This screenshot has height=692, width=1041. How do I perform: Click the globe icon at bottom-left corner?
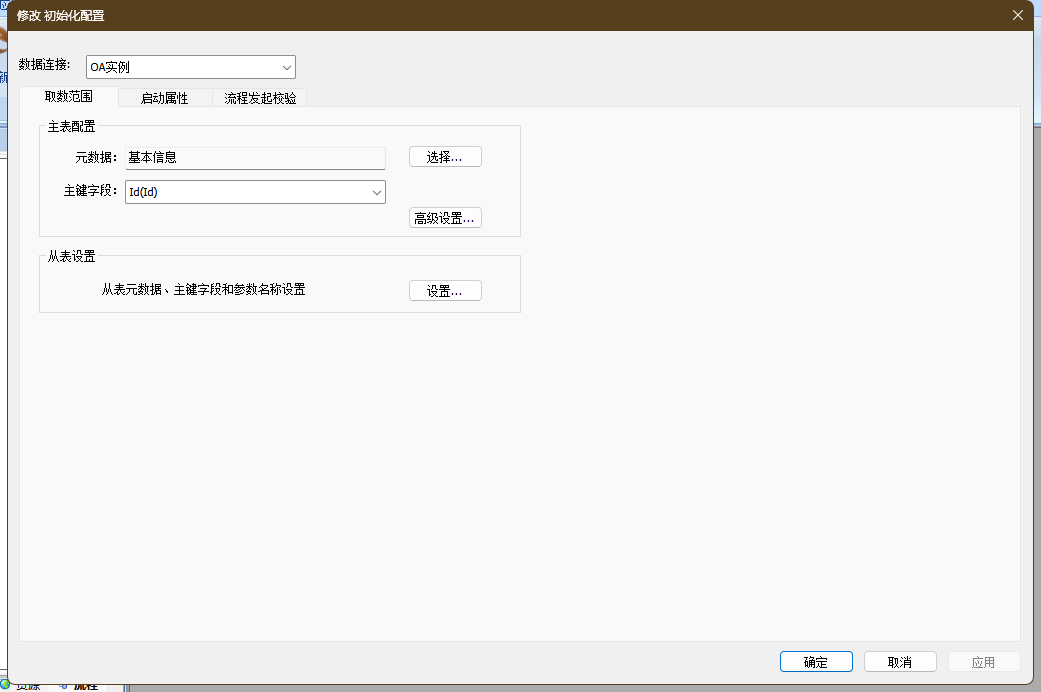coord(4,685)
